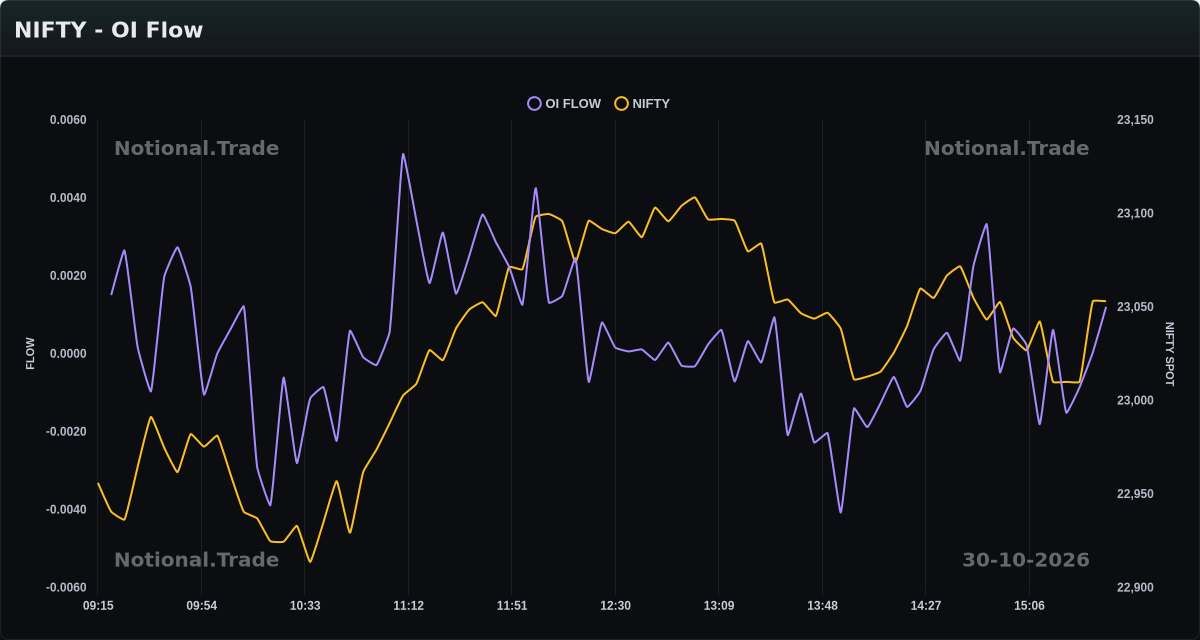Viewport: 1200px width, 640px height.
Task: Click the 12:30 time axis label
Action: (x=615, y=606)
